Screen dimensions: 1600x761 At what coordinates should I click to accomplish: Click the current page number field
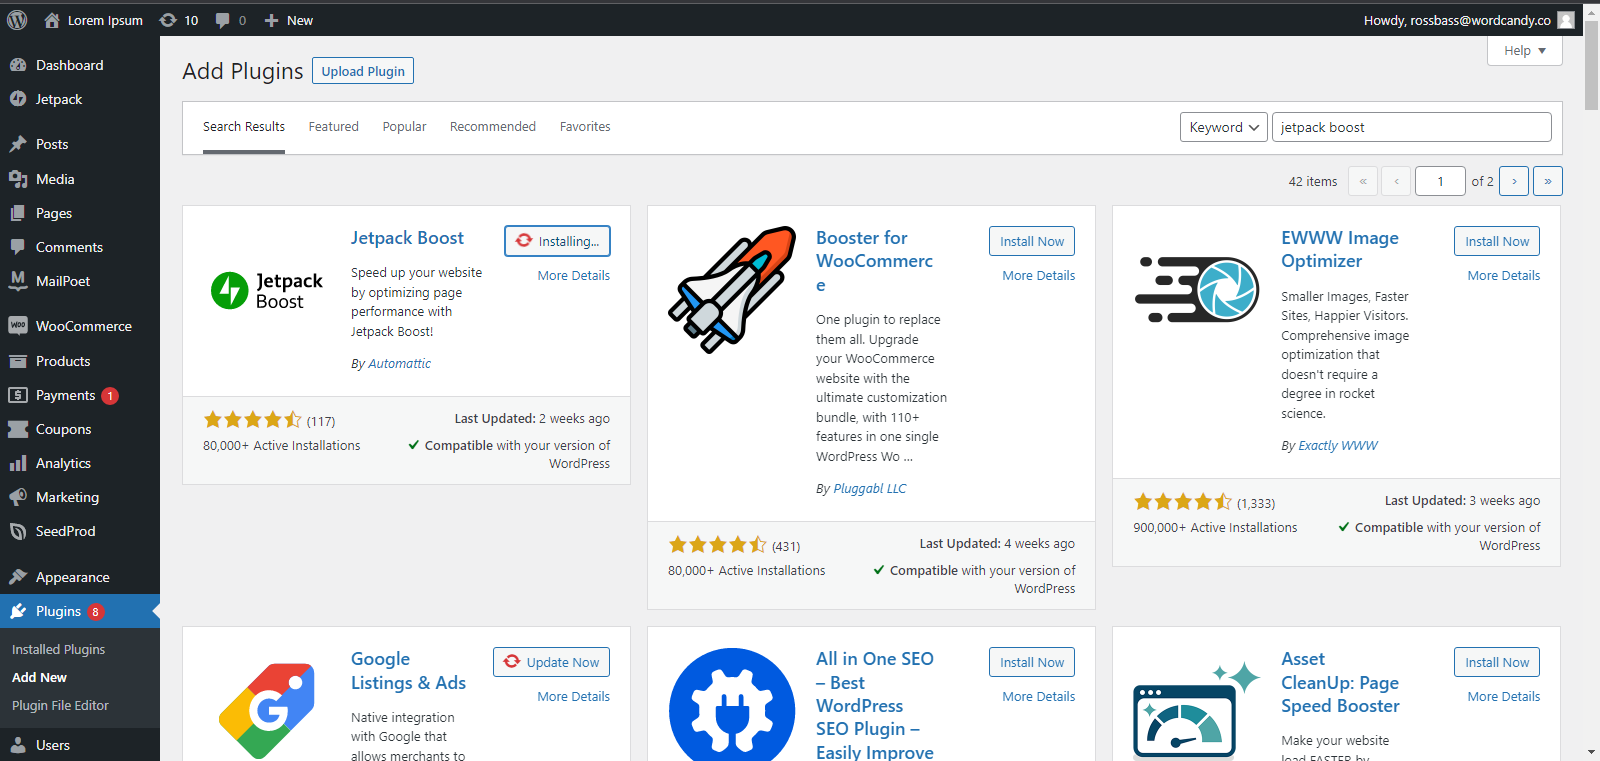point(1440,181)
